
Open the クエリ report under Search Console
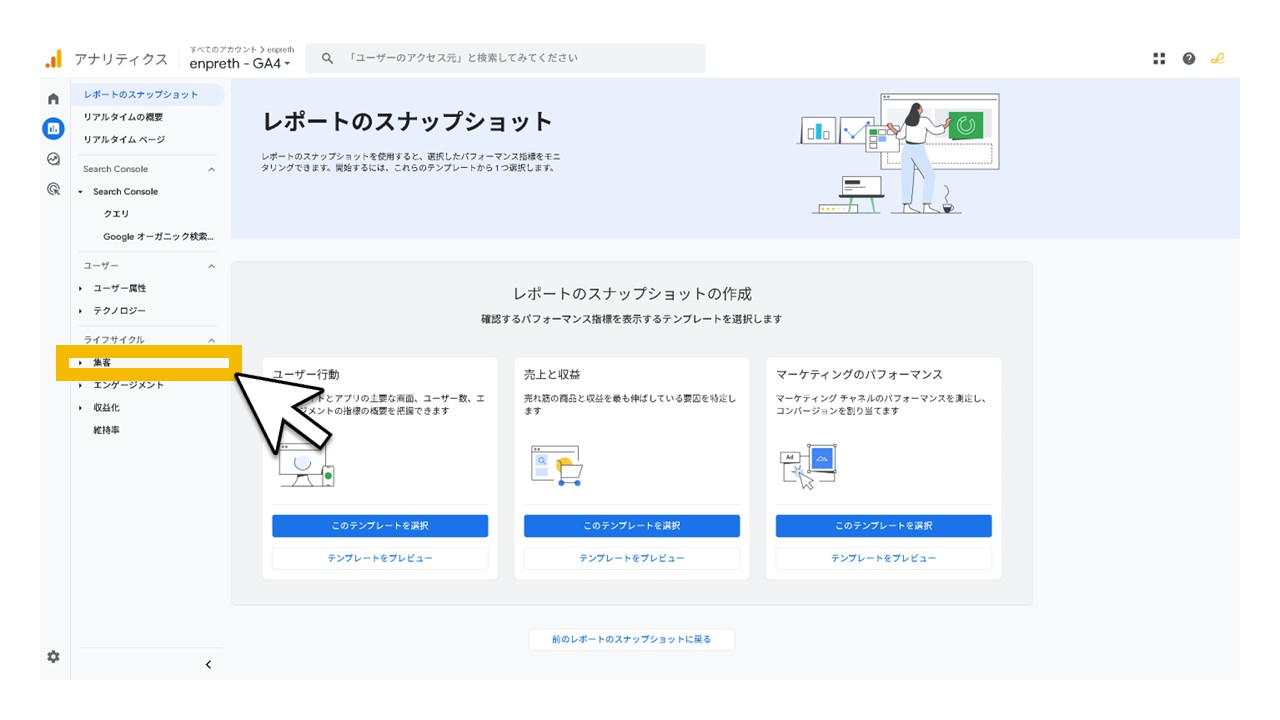tap(117, 213)
